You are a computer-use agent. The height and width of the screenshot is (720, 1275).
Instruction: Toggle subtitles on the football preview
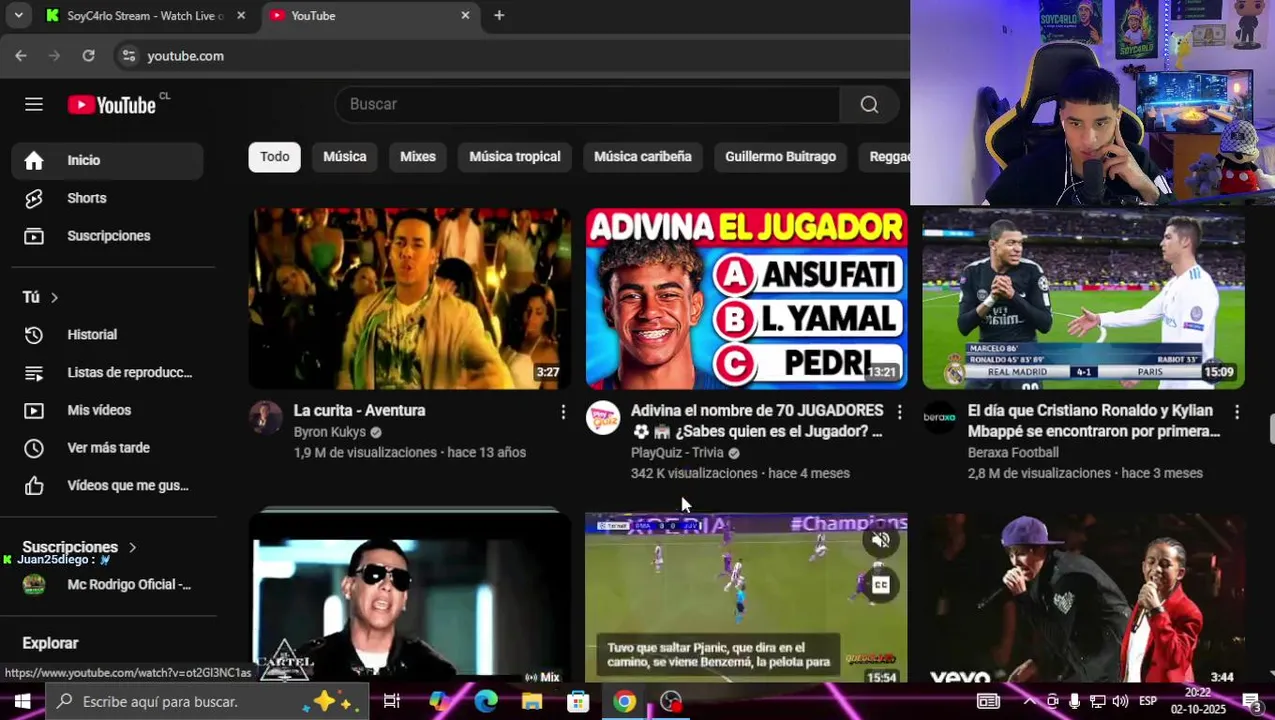click(881, 585)
